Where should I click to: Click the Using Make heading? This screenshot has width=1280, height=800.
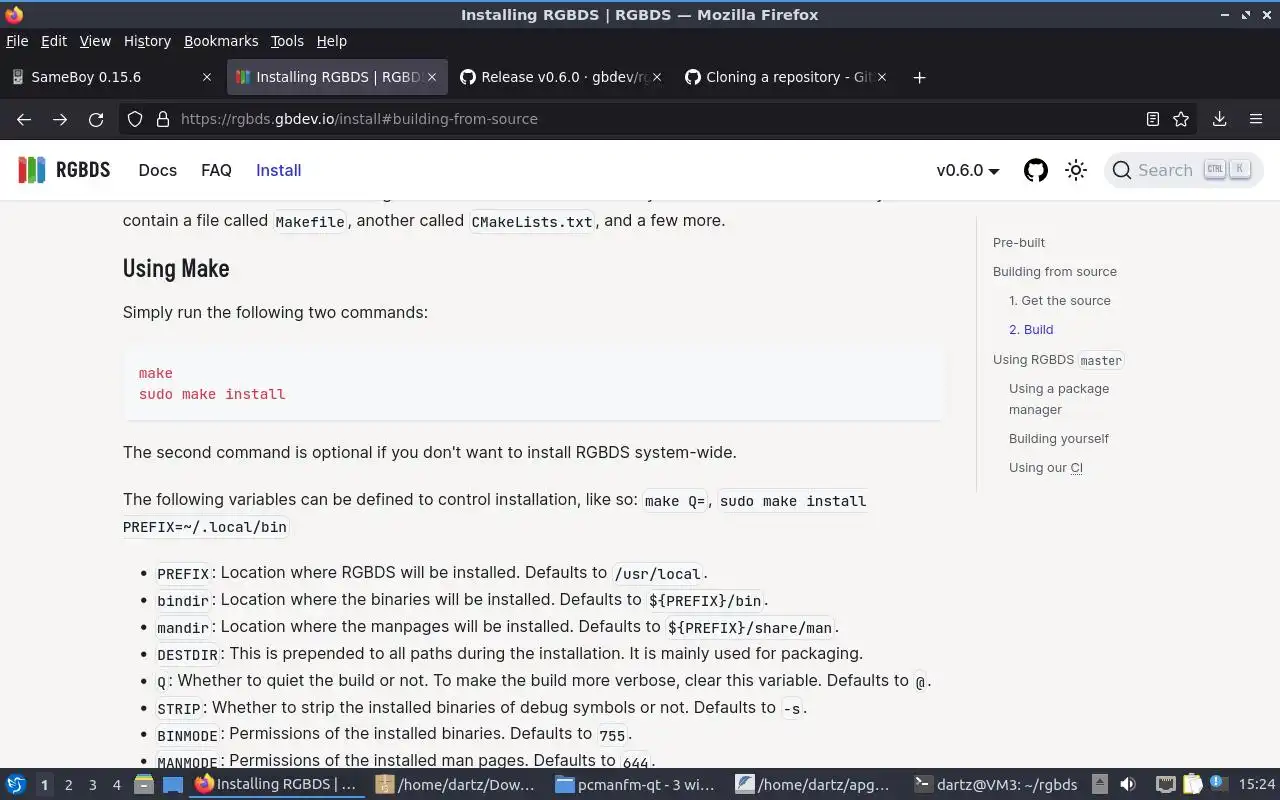tap(176, 268)
